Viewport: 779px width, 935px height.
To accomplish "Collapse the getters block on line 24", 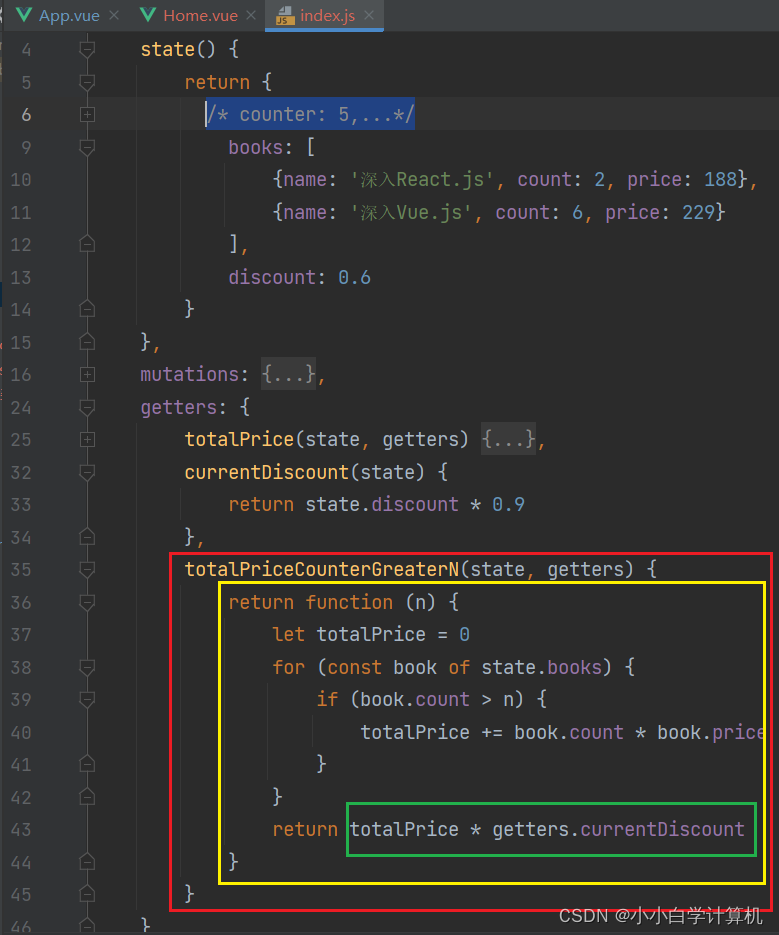I will click(87, 407).
